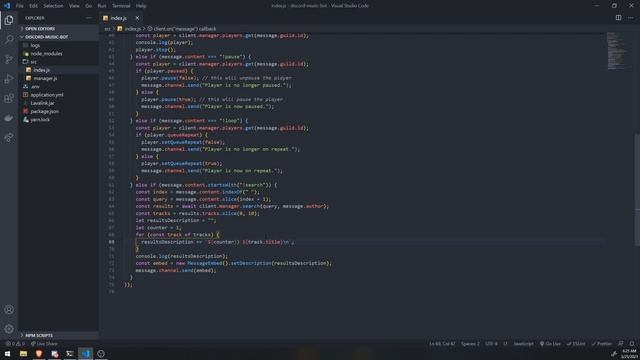This screenshot has height=360, width=640.
Task: Open the Go menu
Action: point(89,6)
